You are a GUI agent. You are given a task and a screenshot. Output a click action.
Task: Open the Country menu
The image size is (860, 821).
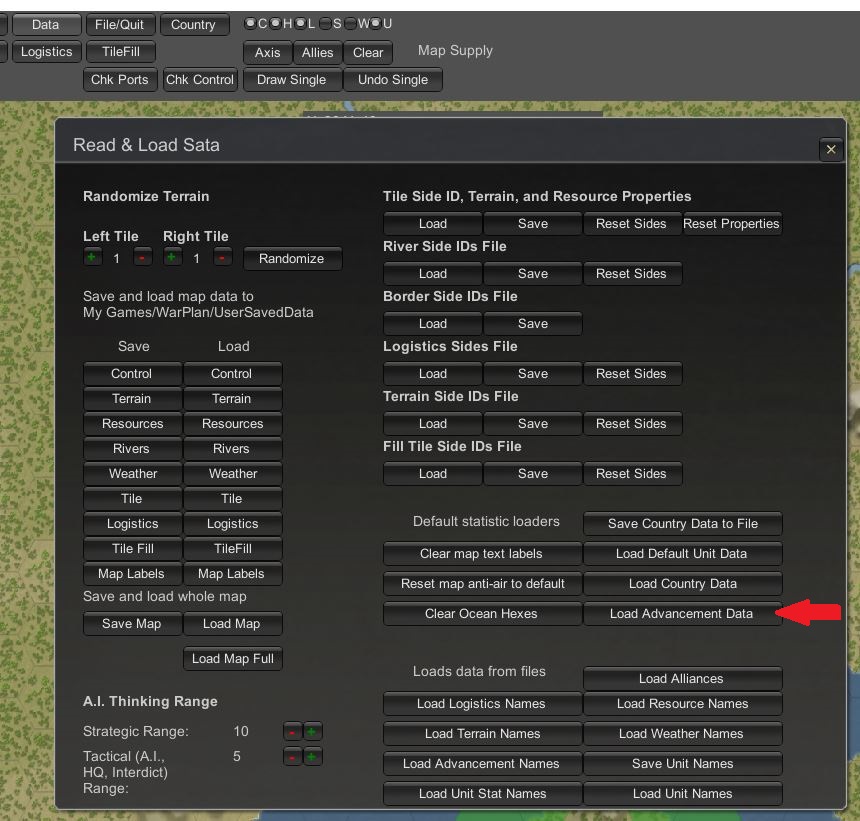[x=193, y=25]
